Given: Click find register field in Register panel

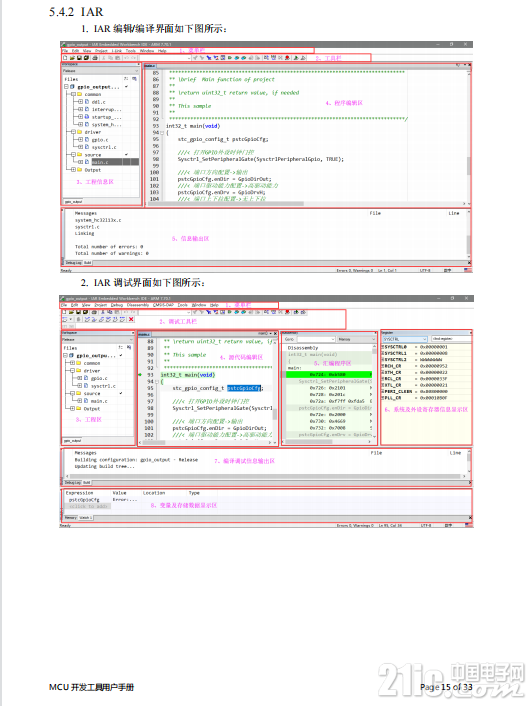Looking at the screenshot, I should (x=451, y=339).
